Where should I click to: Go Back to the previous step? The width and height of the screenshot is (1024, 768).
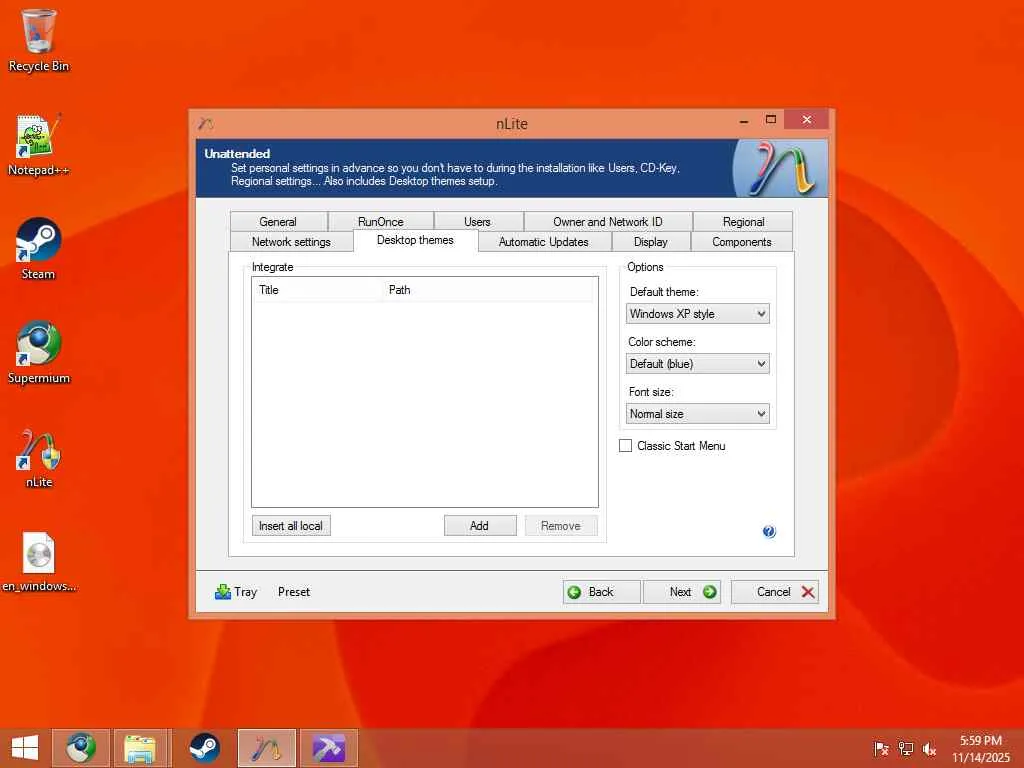pyautogui.click(x=601, y=592)
